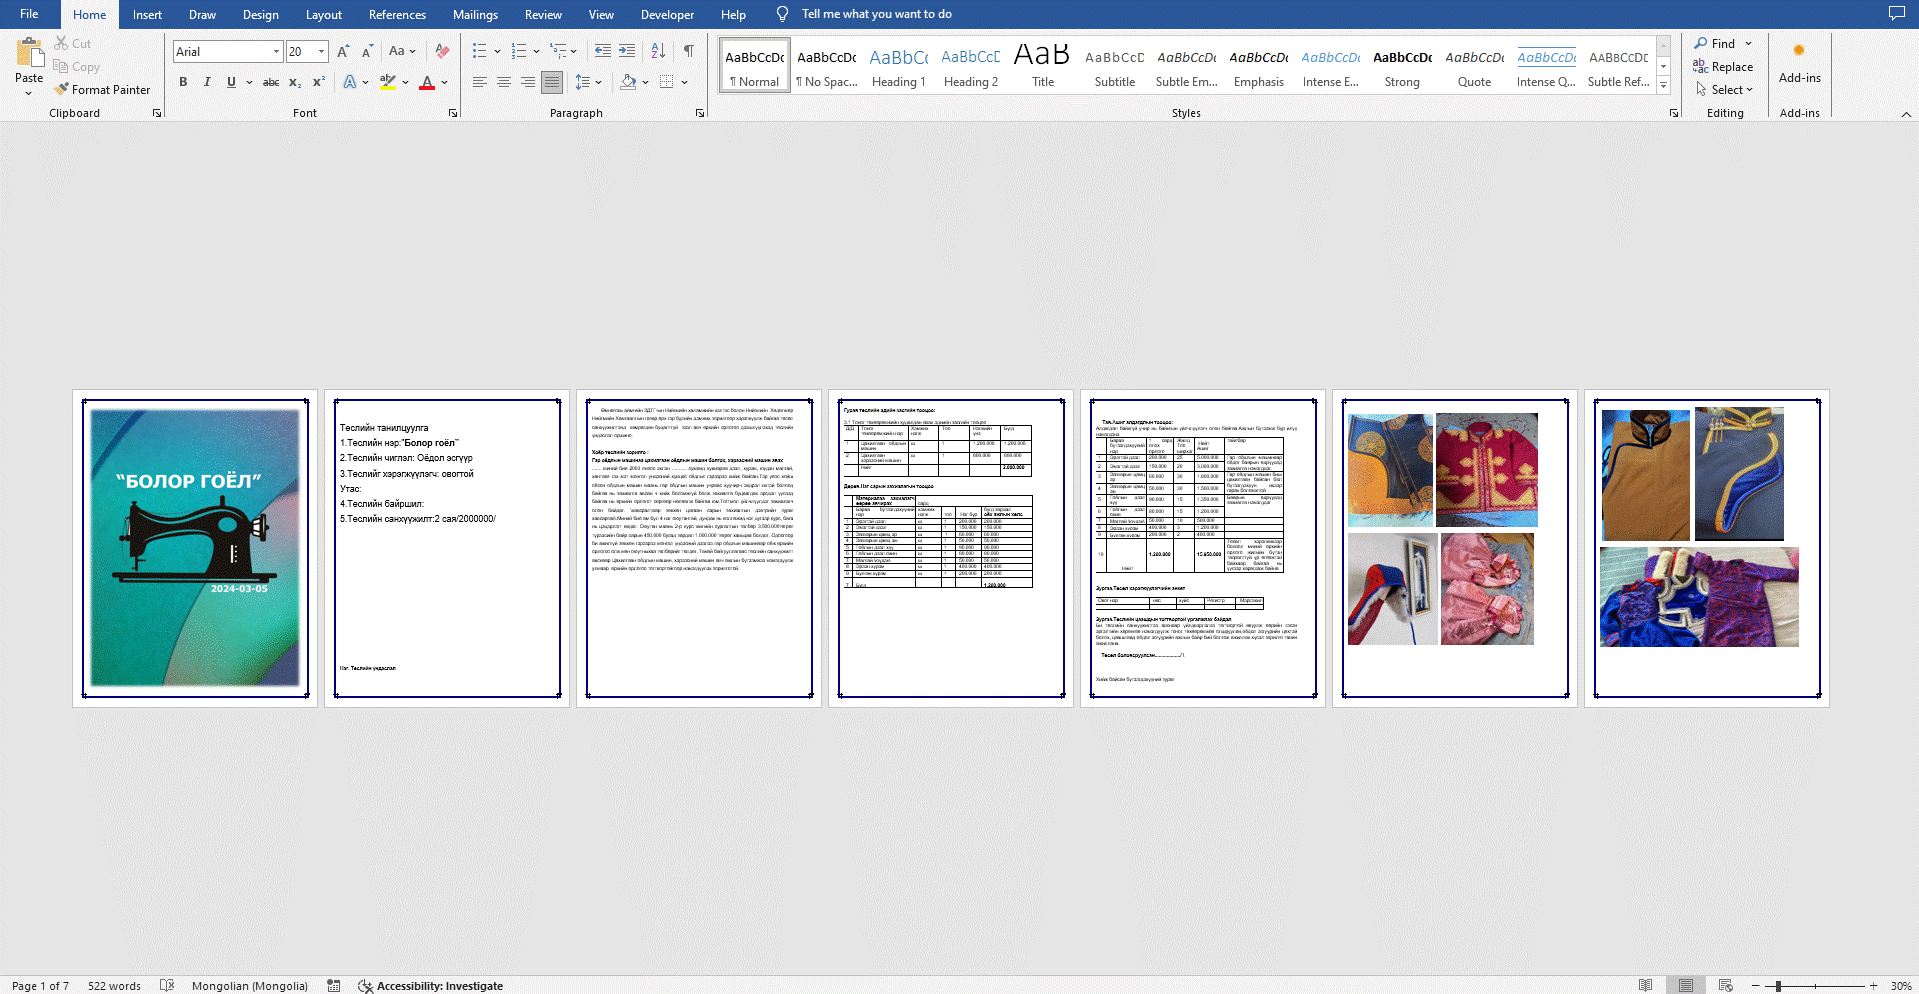
Task: Open the Paragraph dialog launcher
Action: pyautogui.click(x=700, y=113)
